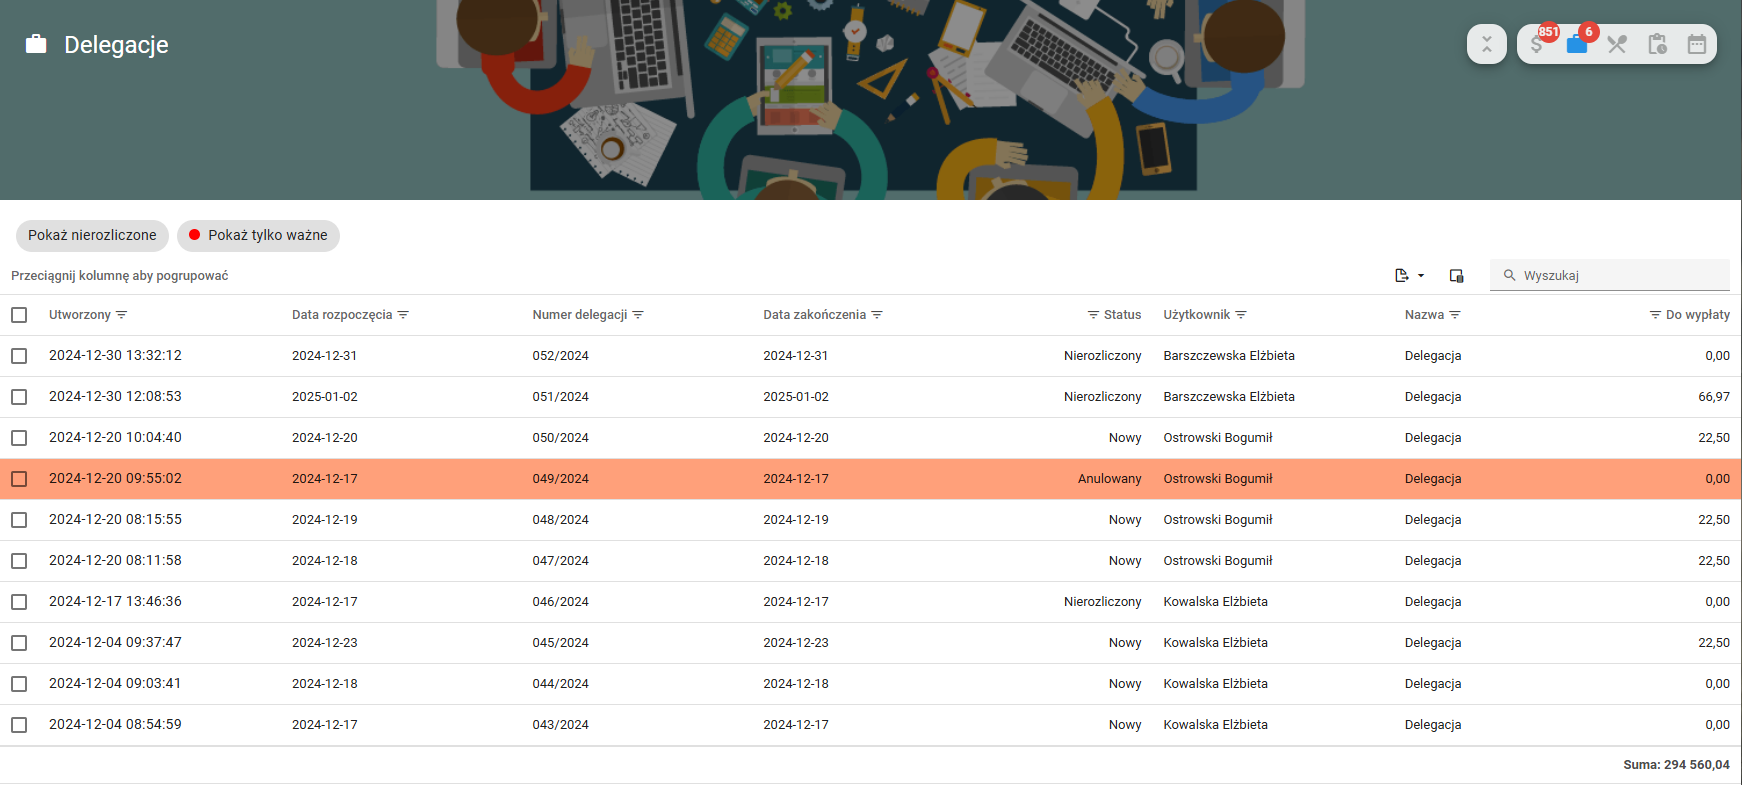Open the dollar expenses icon with 851 badge
Viewport: 1742px width, 785px height.
tap(1538, 44)
